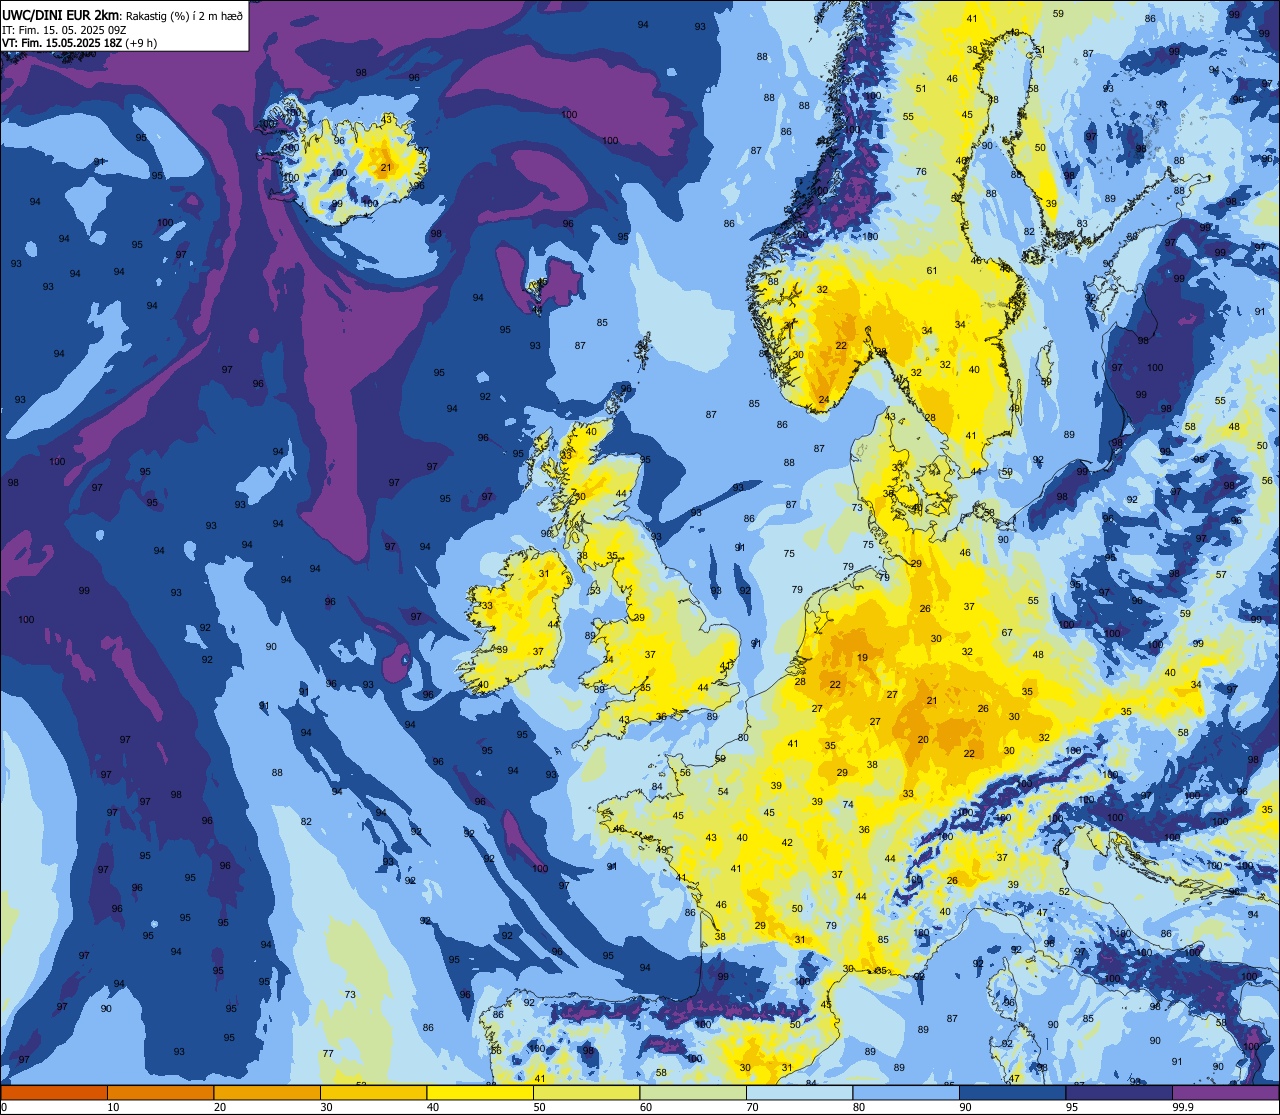The height and width of the screenshot is (1115, 1280).
Task: Click the legend scale label 80
Action: pyautogui.click(x=859, y=1107)
